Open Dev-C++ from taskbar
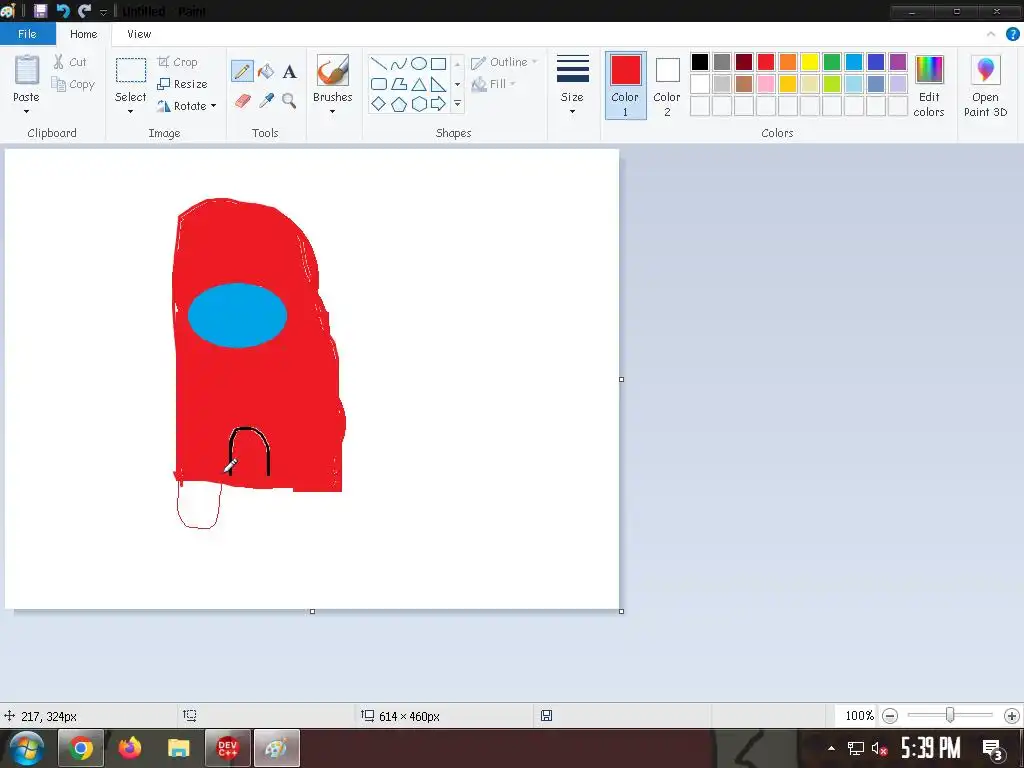Viewport: 1024px width, 768px height. click(227, 748)
